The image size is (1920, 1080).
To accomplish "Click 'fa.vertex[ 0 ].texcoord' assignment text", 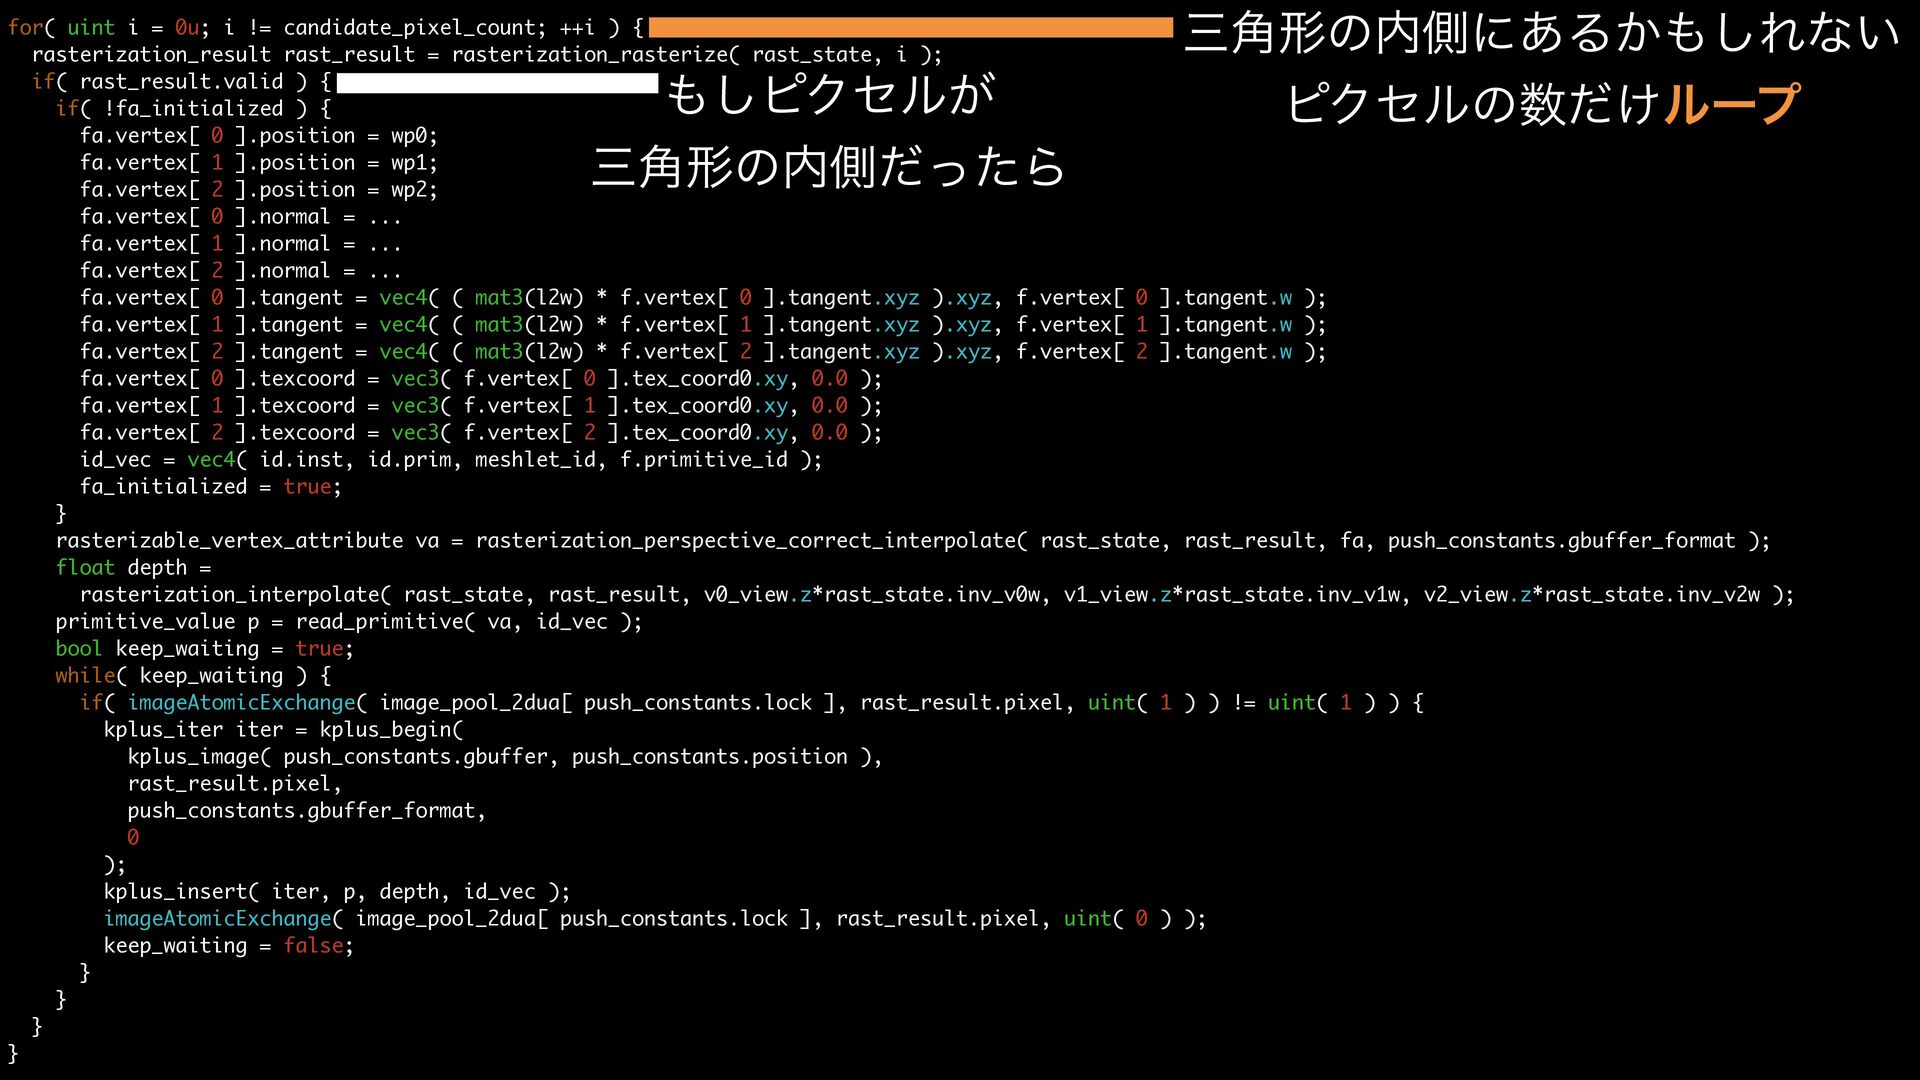I will tap(217, 379).
